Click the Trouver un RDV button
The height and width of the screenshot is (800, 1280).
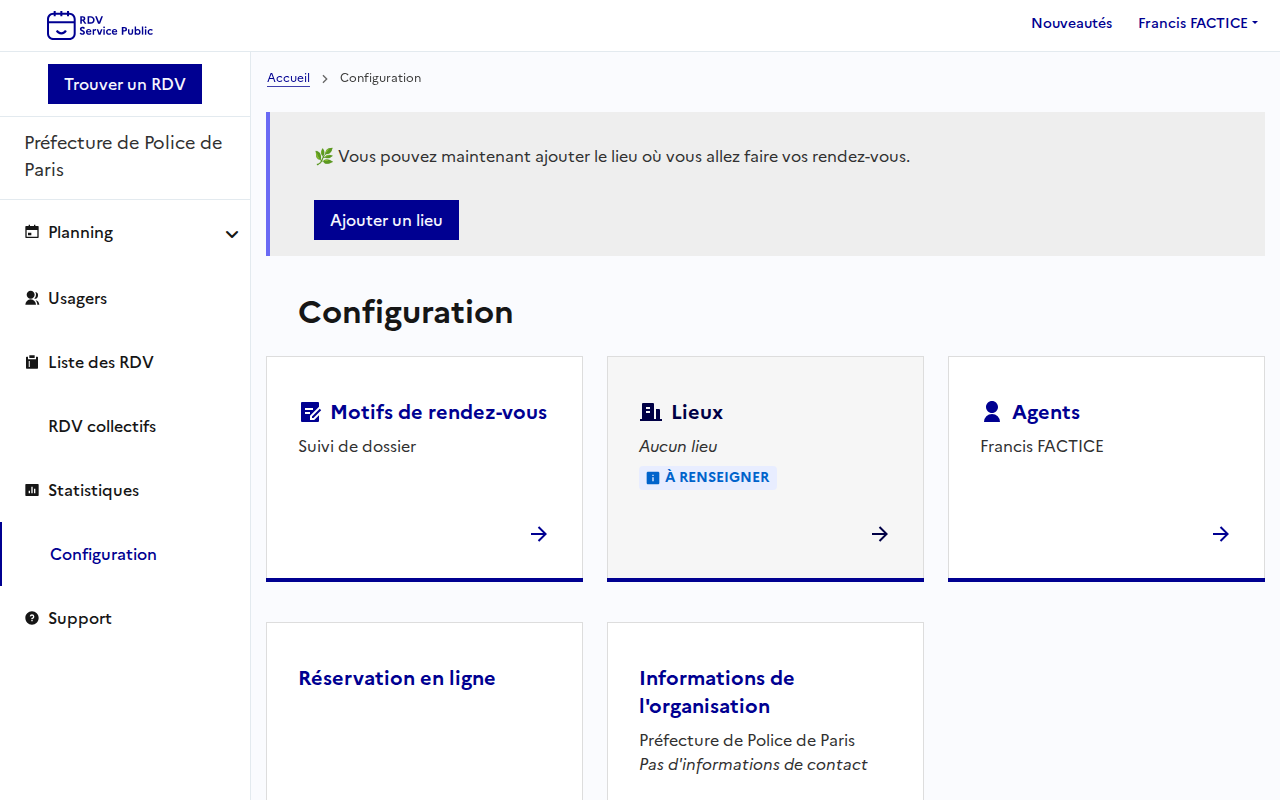125,84
